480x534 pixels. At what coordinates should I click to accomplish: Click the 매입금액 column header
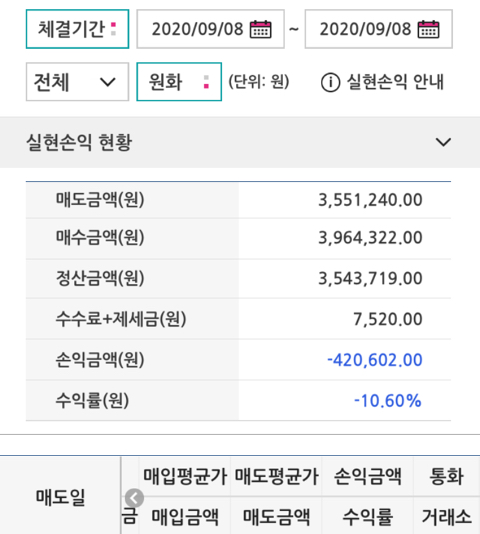tap(185, 516)
